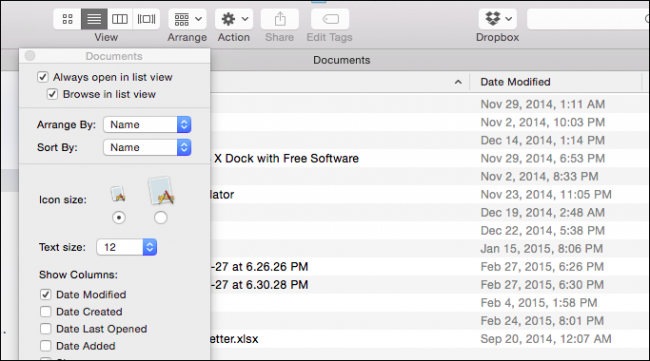This screenshot has height=361, width=650.
Task: Open the Action gear menu
Action: [x=234, y=19]
